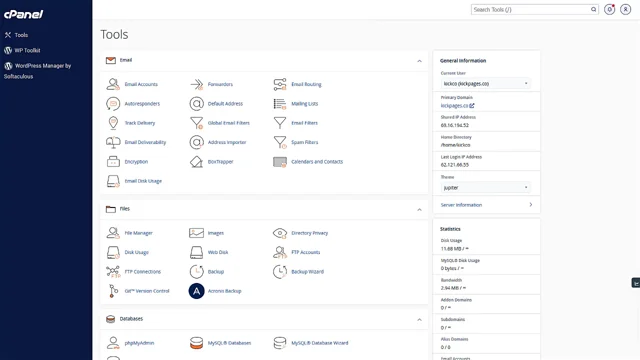Open the FTP Connections icon

[x=113, y=271]
